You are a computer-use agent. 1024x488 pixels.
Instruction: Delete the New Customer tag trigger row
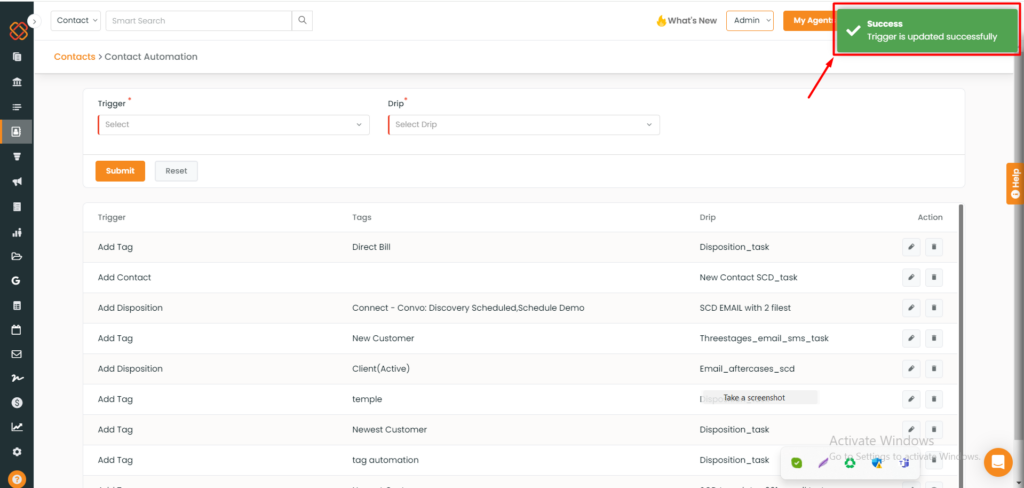(x=934, y=338)
